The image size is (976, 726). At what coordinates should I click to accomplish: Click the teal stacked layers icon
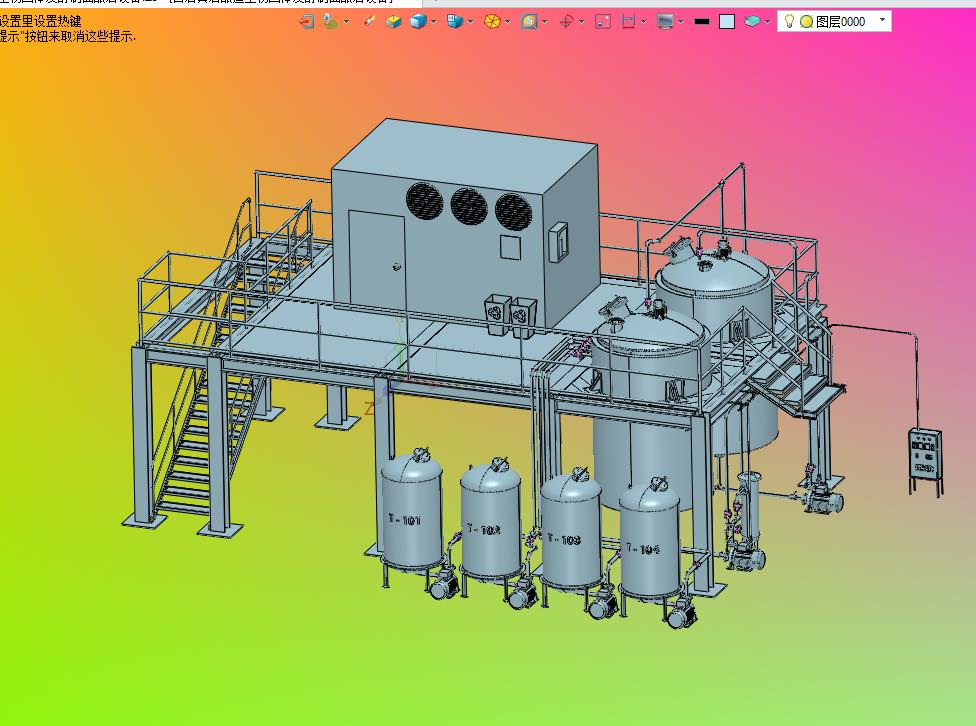(752, 21)
